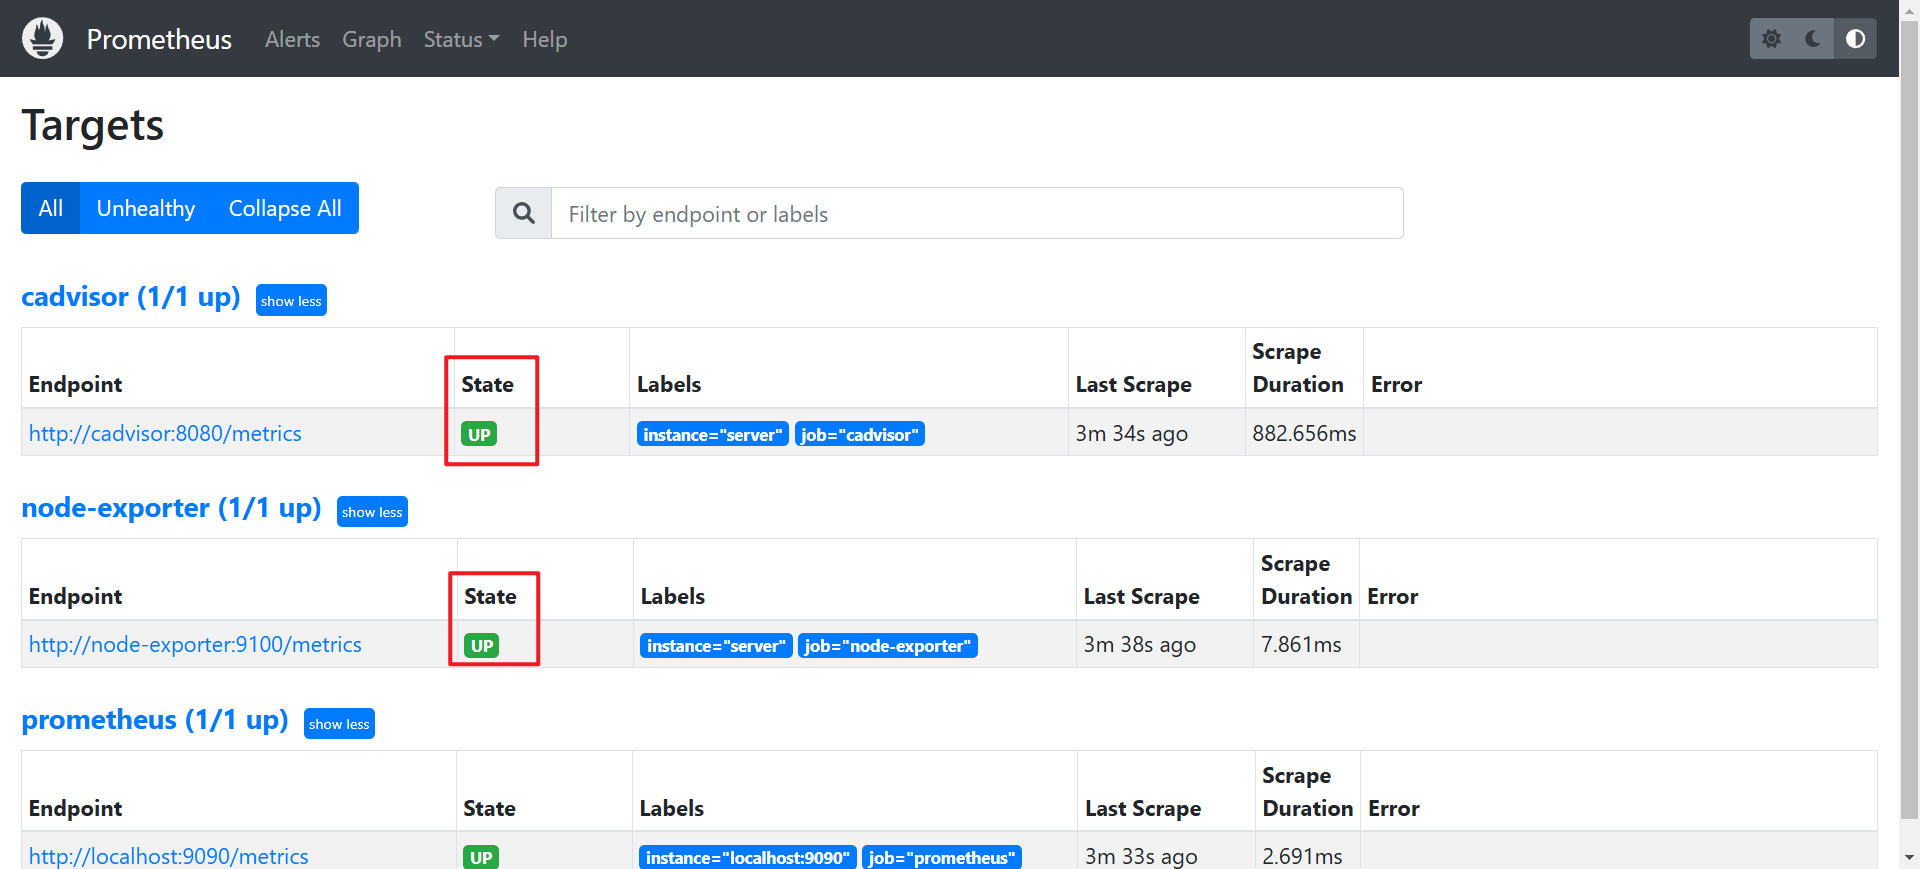The width and height of the screenshot is (1920, 869).
Task: Click the green UP badge for cadvisor
Action: pos(479,434)
